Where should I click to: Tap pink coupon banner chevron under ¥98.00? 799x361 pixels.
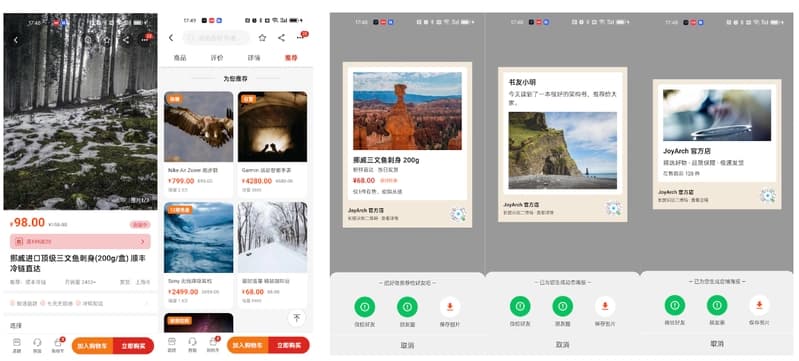(x=142, y=241)
